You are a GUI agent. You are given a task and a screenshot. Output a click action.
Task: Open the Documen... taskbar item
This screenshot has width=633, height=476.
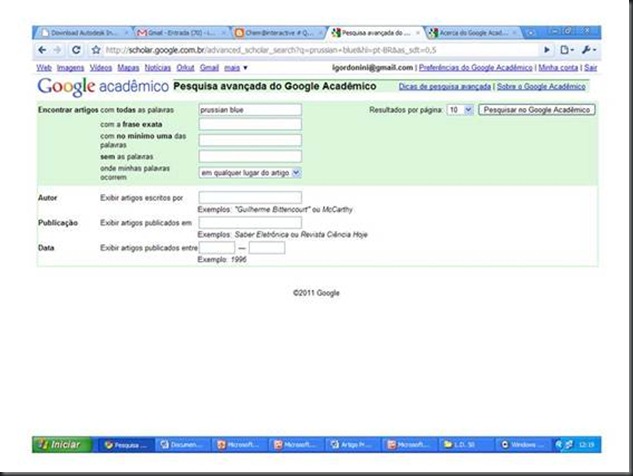coord(182,445)
